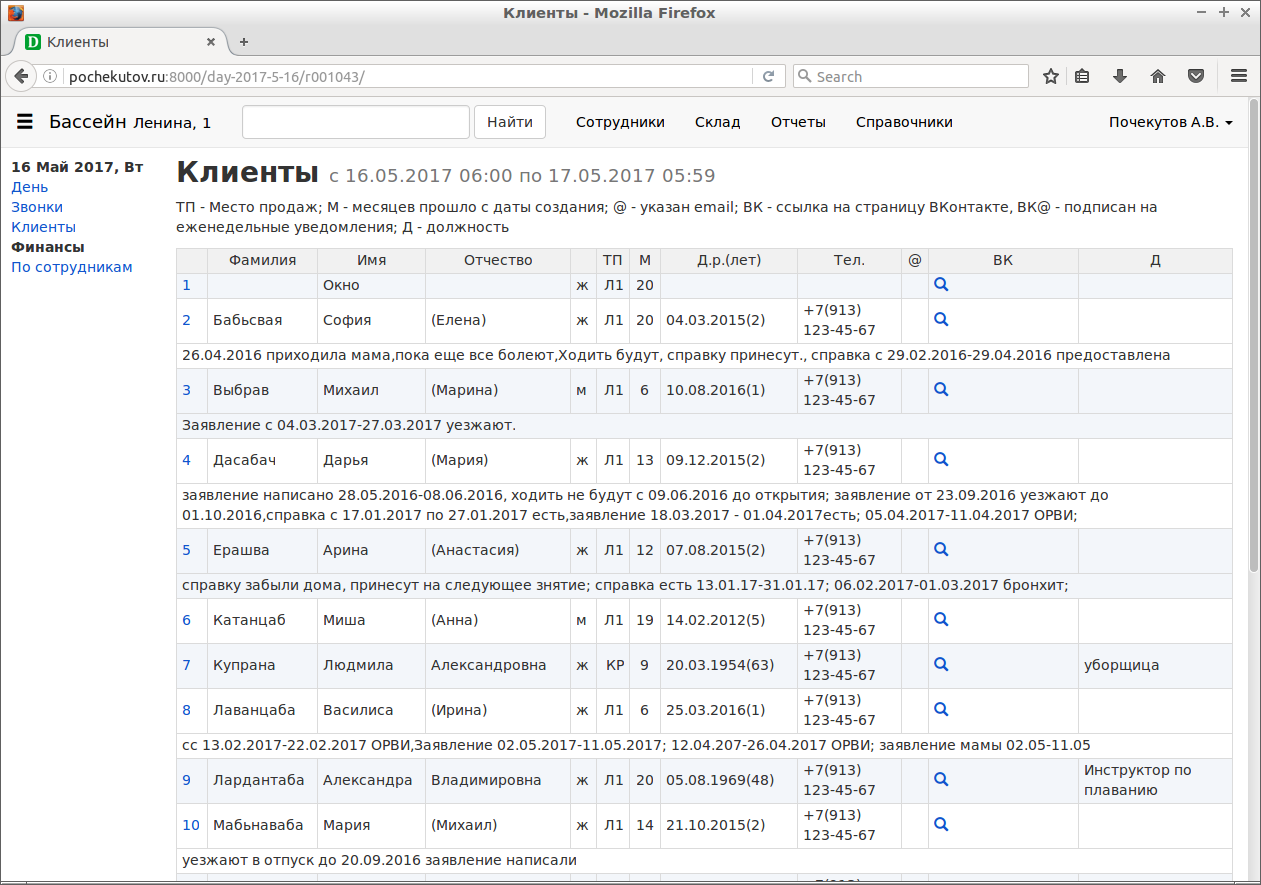Open Склад in the navigation bar
The image size is (1261, 885).
click(x=717, y=122)
